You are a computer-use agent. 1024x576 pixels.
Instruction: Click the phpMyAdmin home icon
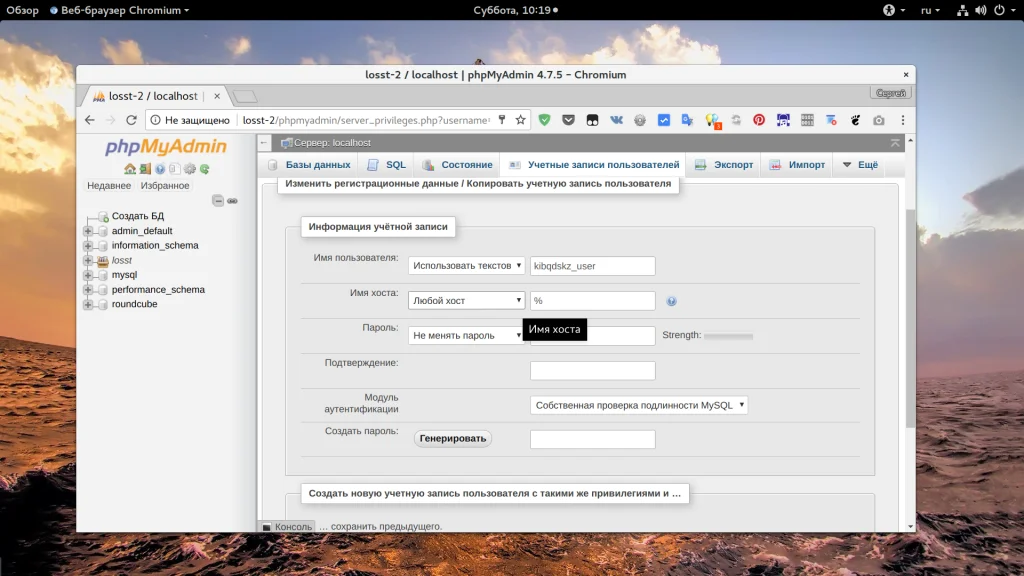point(130,169)
